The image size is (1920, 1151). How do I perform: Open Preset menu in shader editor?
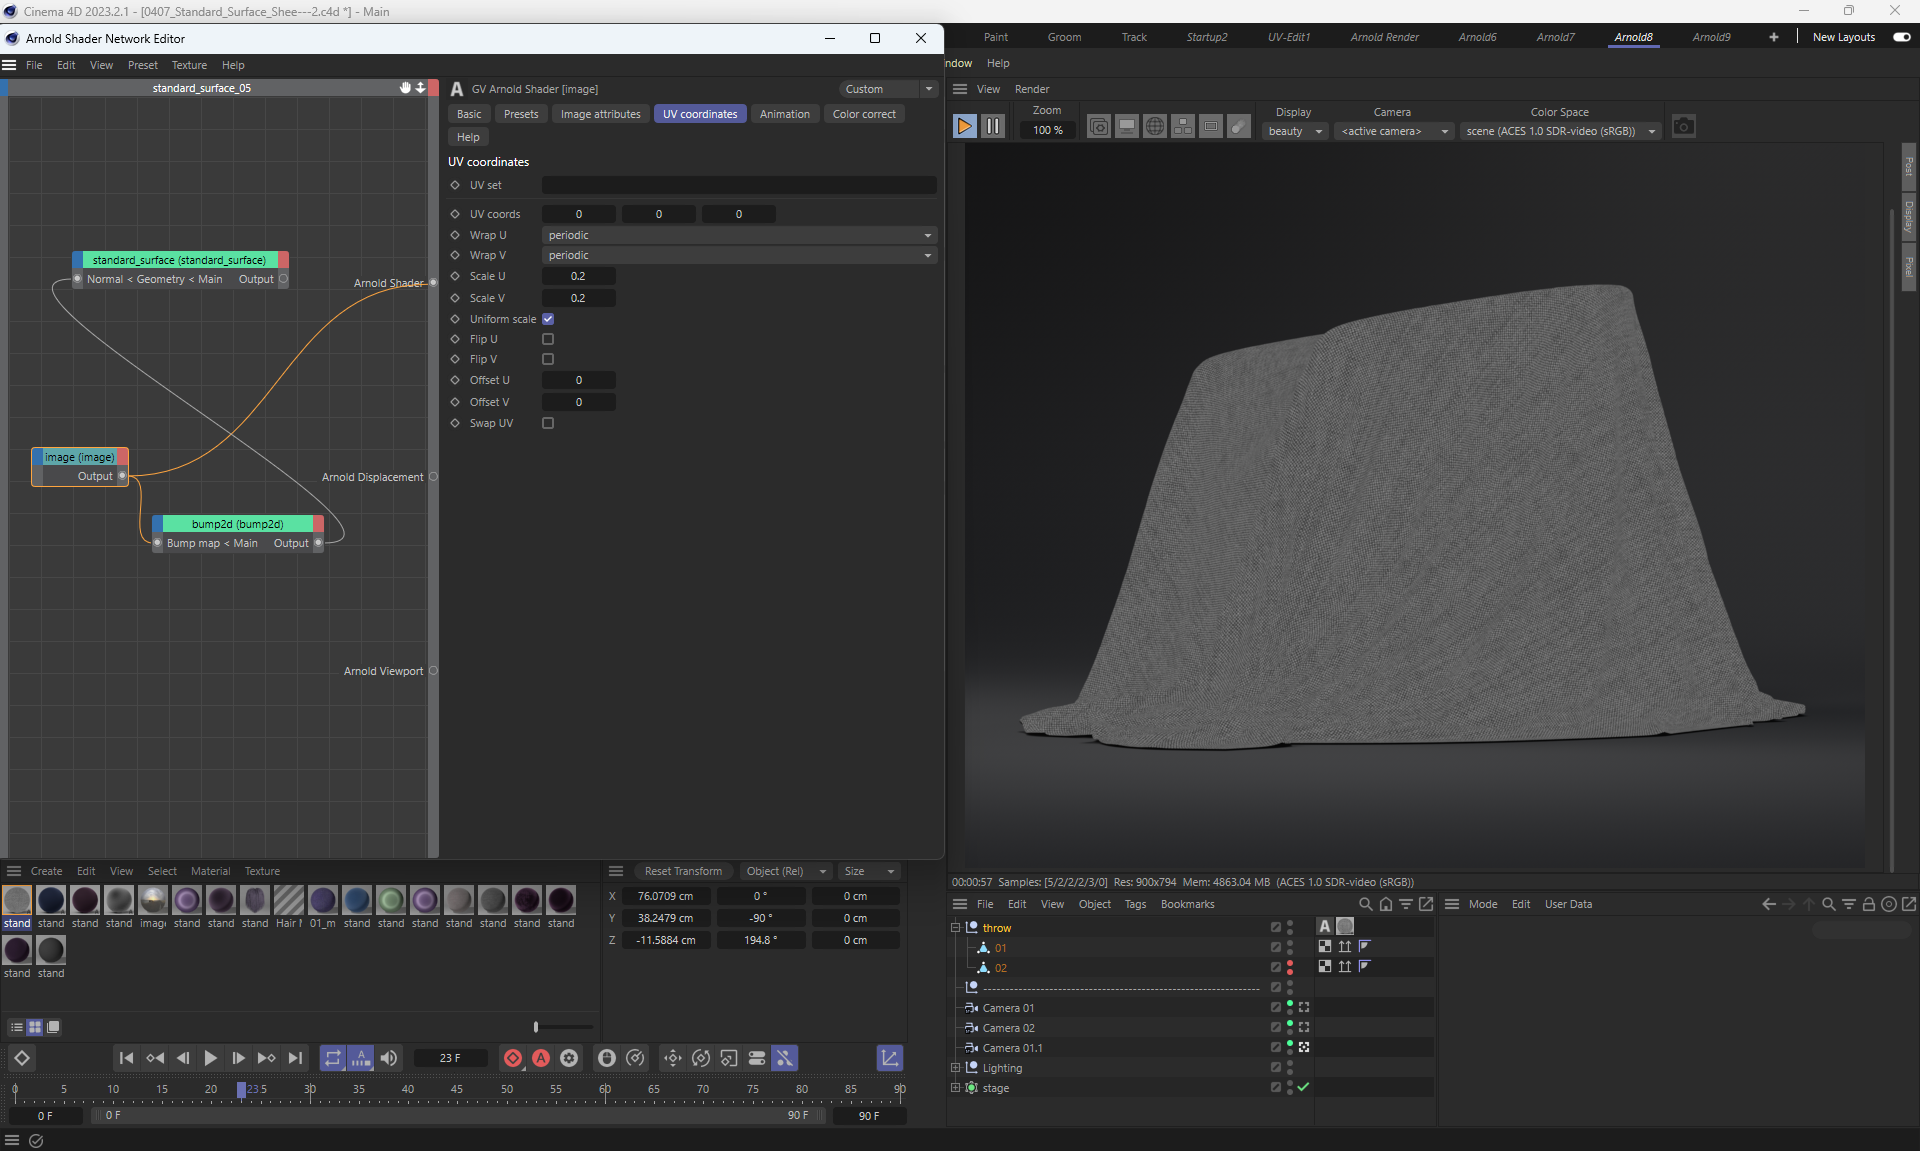tap(142, 65)
